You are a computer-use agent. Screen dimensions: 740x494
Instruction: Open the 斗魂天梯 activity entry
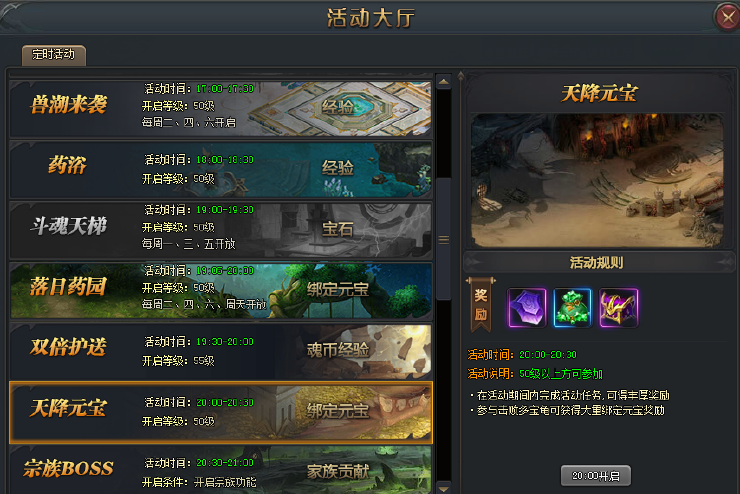pos(220,230)
